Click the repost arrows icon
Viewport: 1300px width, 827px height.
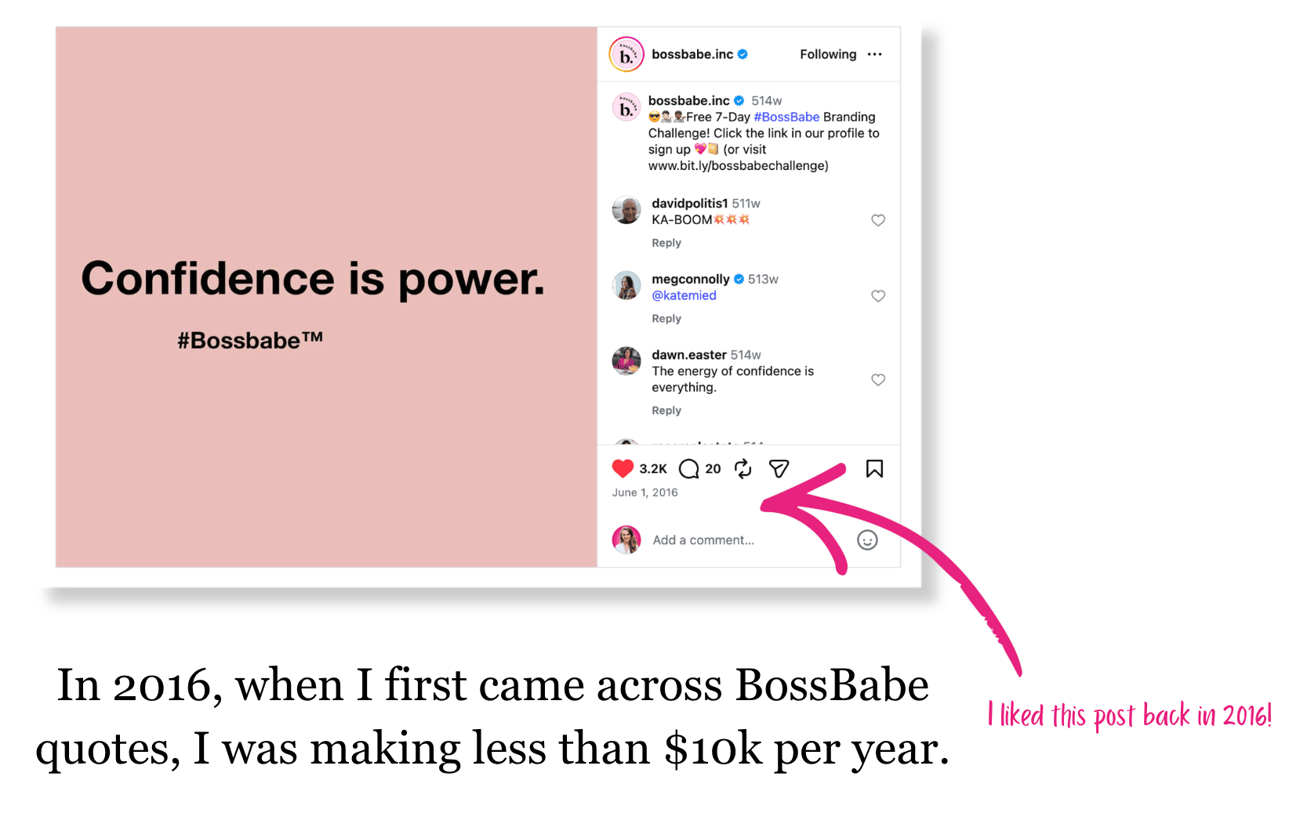pos(743,469)
